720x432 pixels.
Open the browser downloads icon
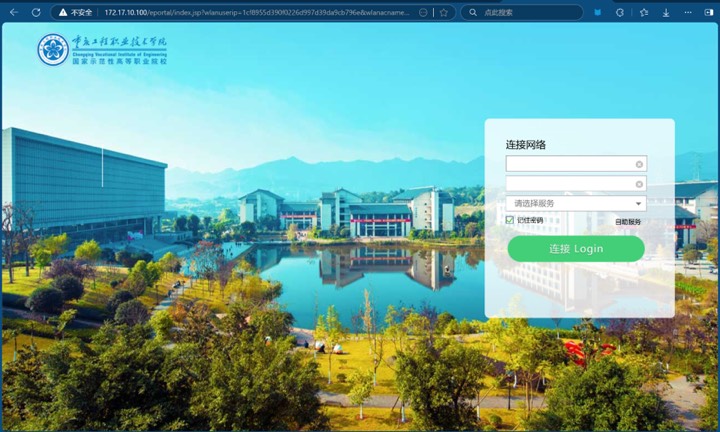667,12
